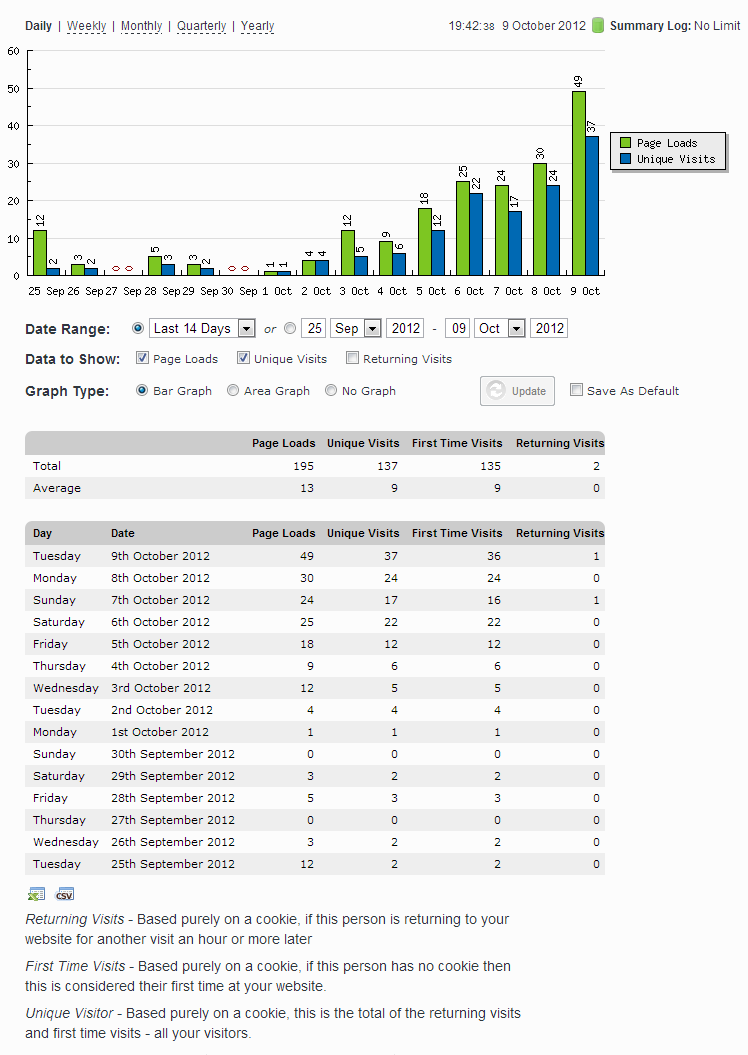Screen dimensions: 748x1055
Task: Uncheck the Page Loads checkbox
Action: (142, 358)
